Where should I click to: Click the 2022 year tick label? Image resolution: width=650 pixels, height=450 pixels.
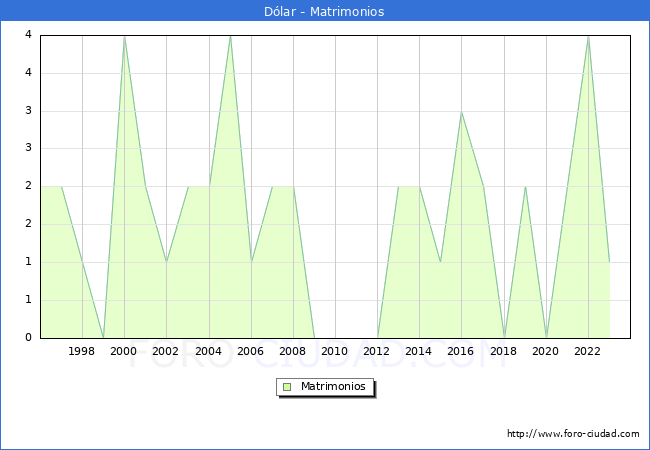click(588, 351)
